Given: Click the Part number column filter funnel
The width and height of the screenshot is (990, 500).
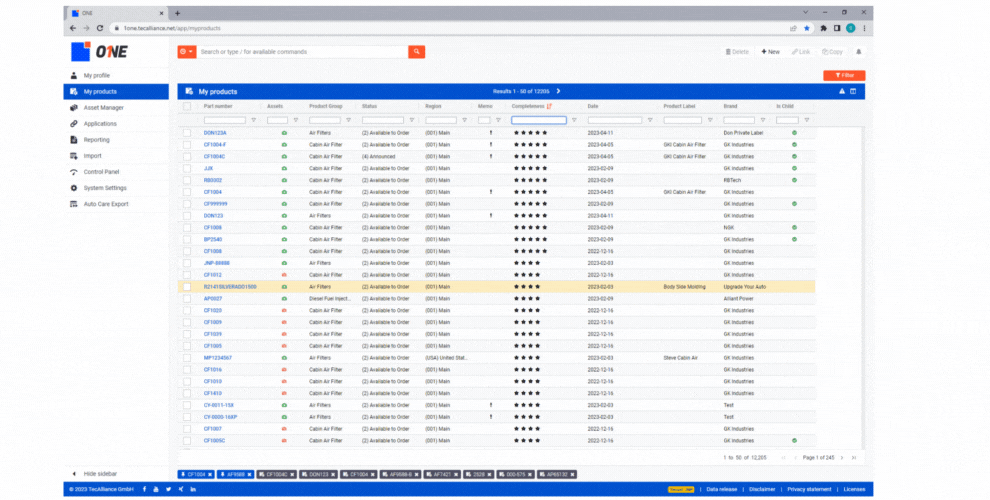Looking at the screenshot, I should 253,120.
